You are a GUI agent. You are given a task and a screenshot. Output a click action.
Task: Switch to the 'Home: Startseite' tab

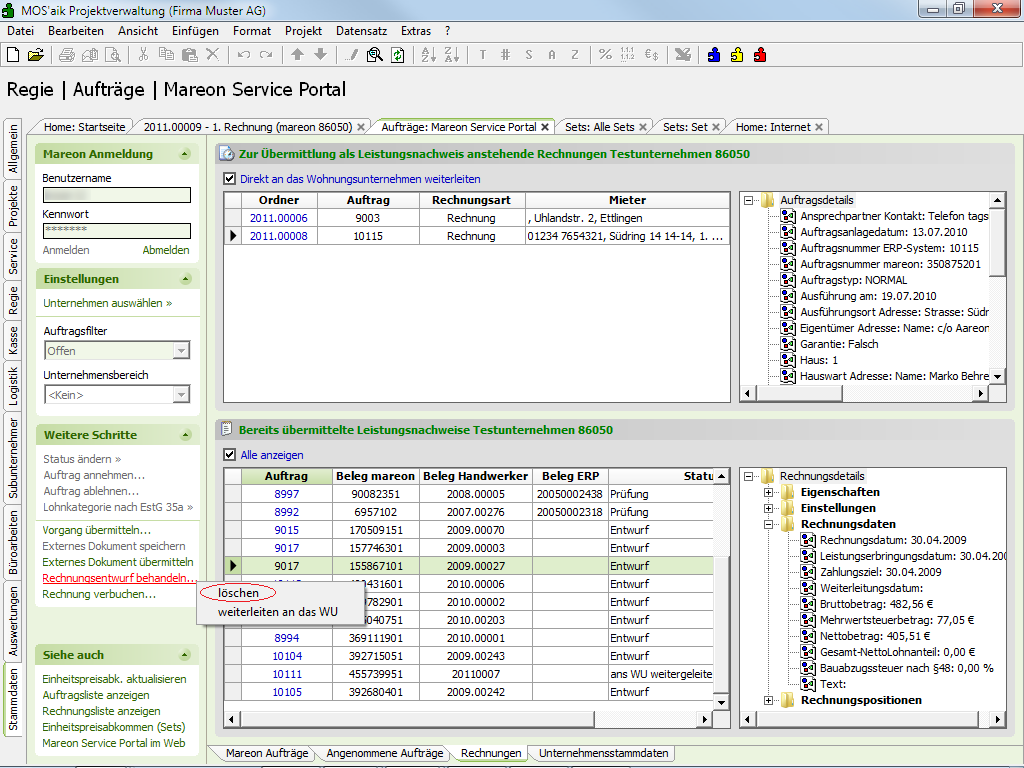click(84, 127)
